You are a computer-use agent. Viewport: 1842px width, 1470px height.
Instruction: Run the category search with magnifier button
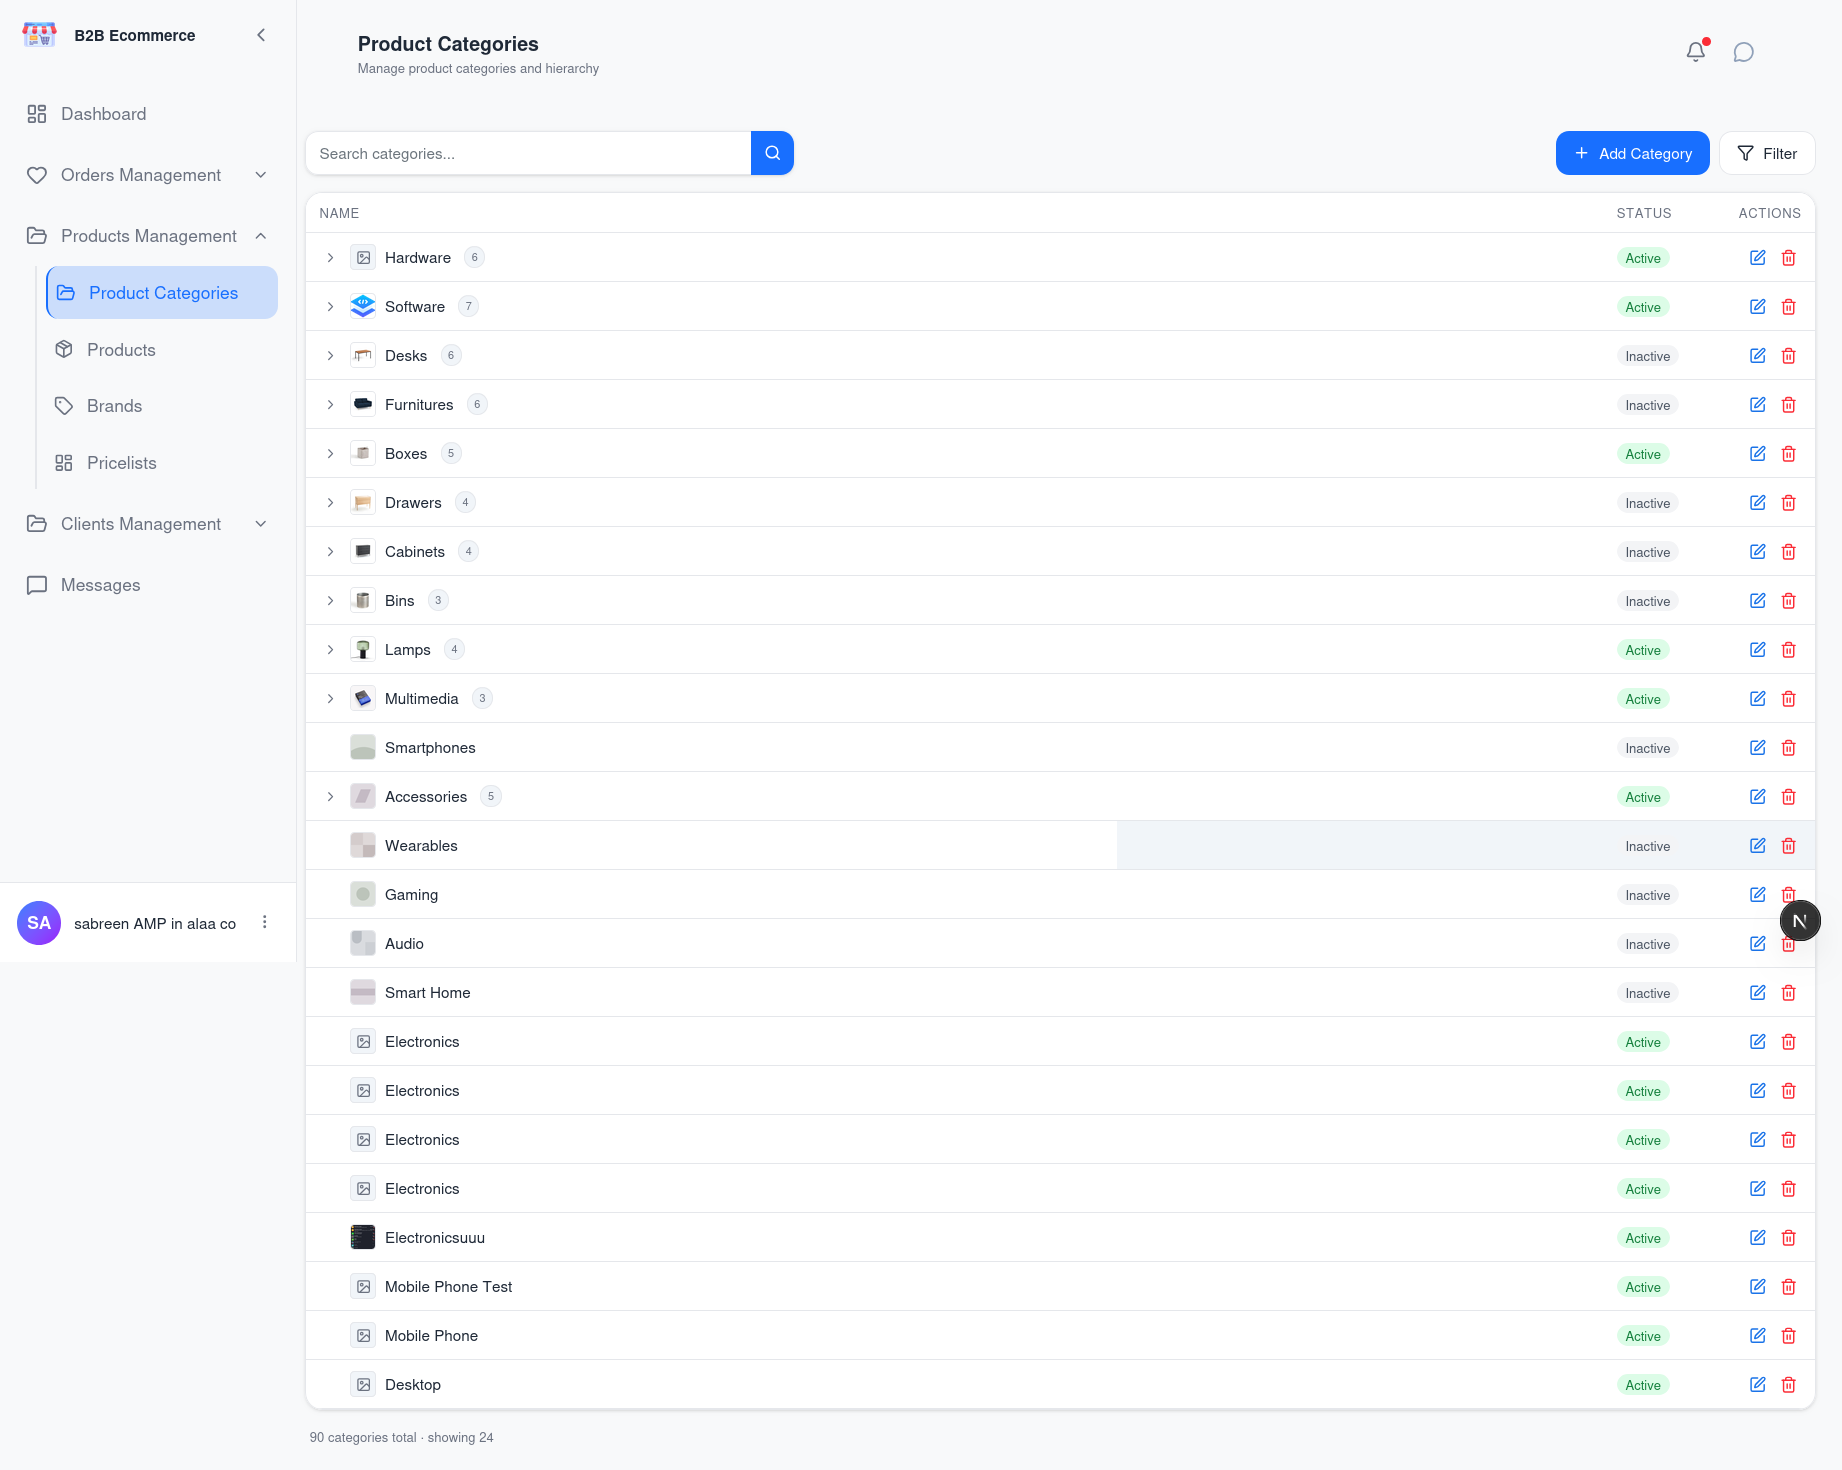772,153
